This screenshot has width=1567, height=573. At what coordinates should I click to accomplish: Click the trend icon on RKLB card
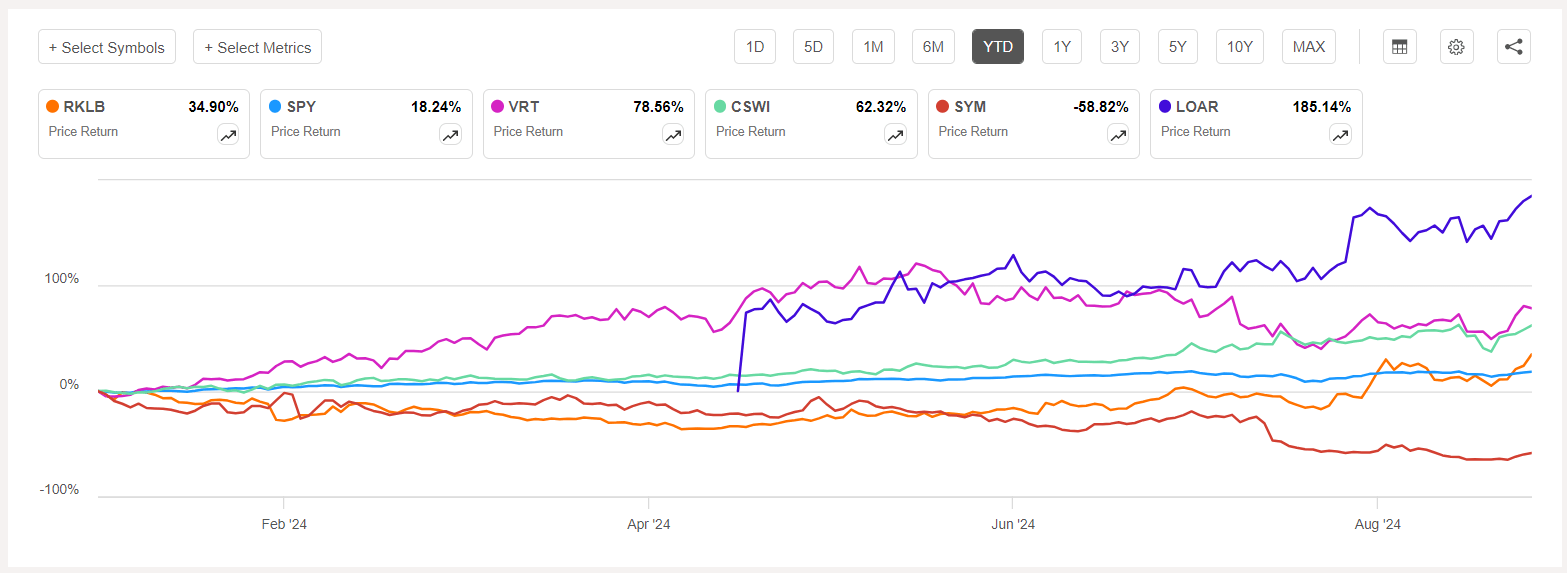[229, 135]
